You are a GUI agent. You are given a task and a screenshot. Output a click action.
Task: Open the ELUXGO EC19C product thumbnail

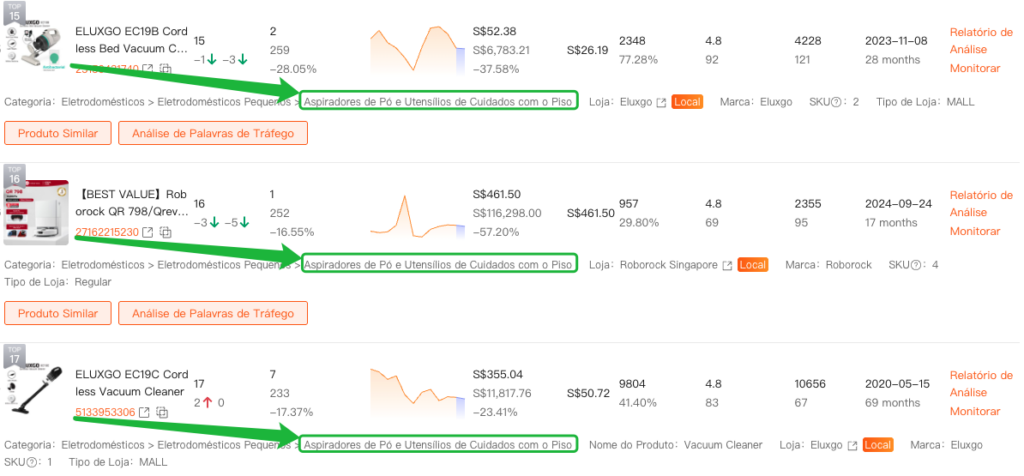point(36,390)
